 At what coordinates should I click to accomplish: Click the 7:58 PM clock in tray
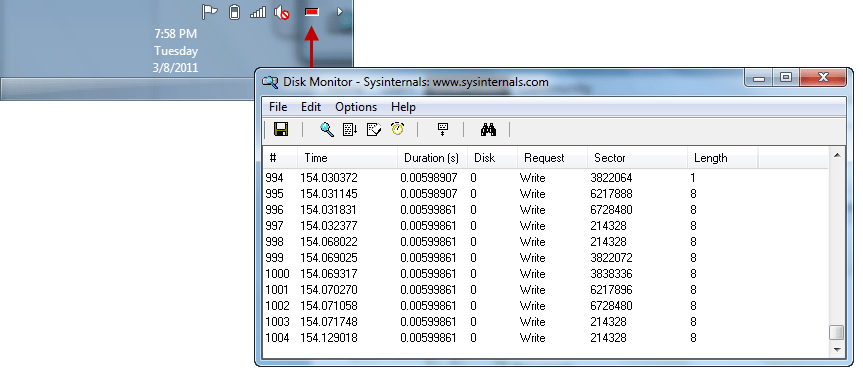point(176,34)
